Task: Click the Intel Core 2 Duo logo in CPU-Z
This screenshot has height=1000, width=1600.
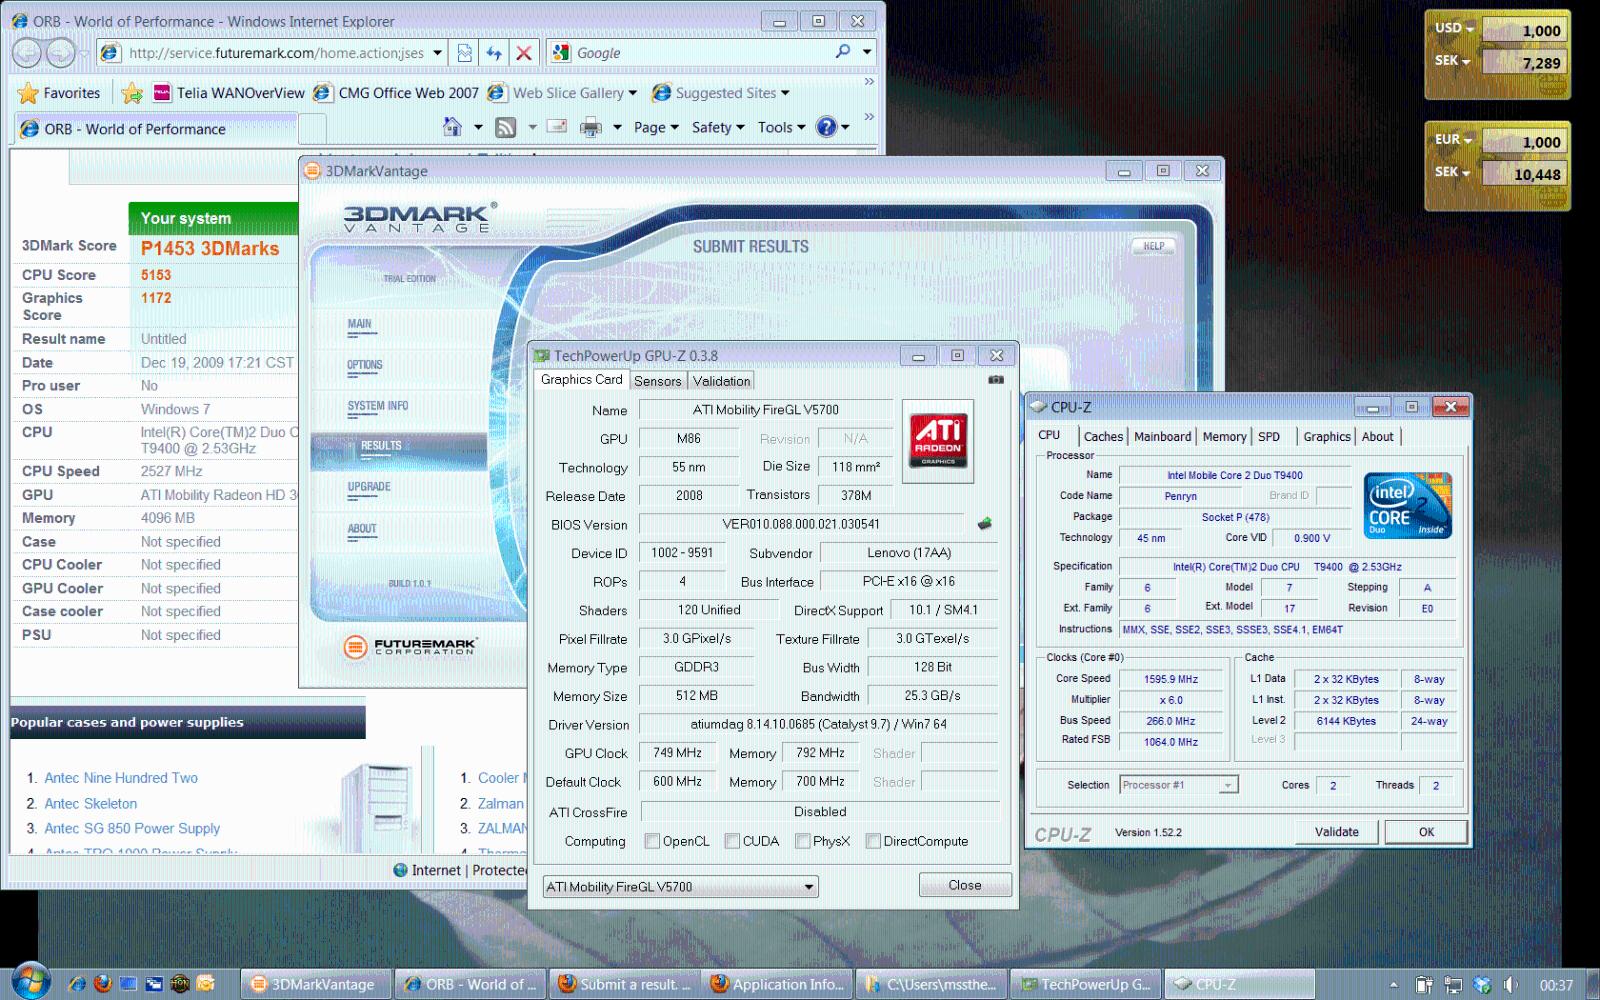Action: (x=1408, y=506)
